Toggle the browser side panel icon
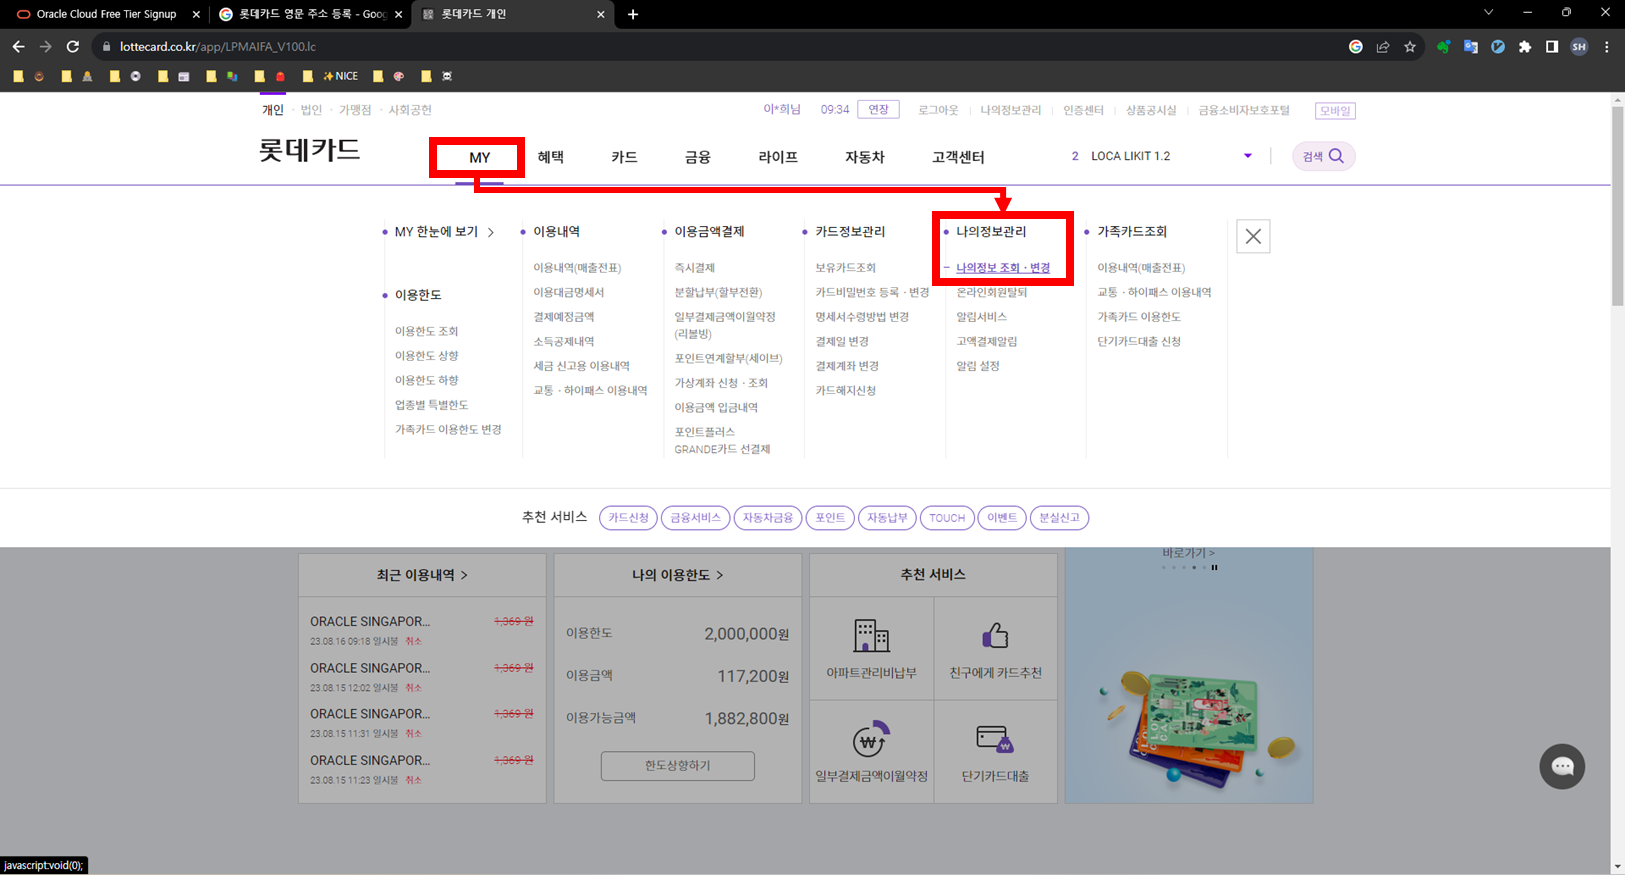1625x875 pixels. tap(1552, 46)
